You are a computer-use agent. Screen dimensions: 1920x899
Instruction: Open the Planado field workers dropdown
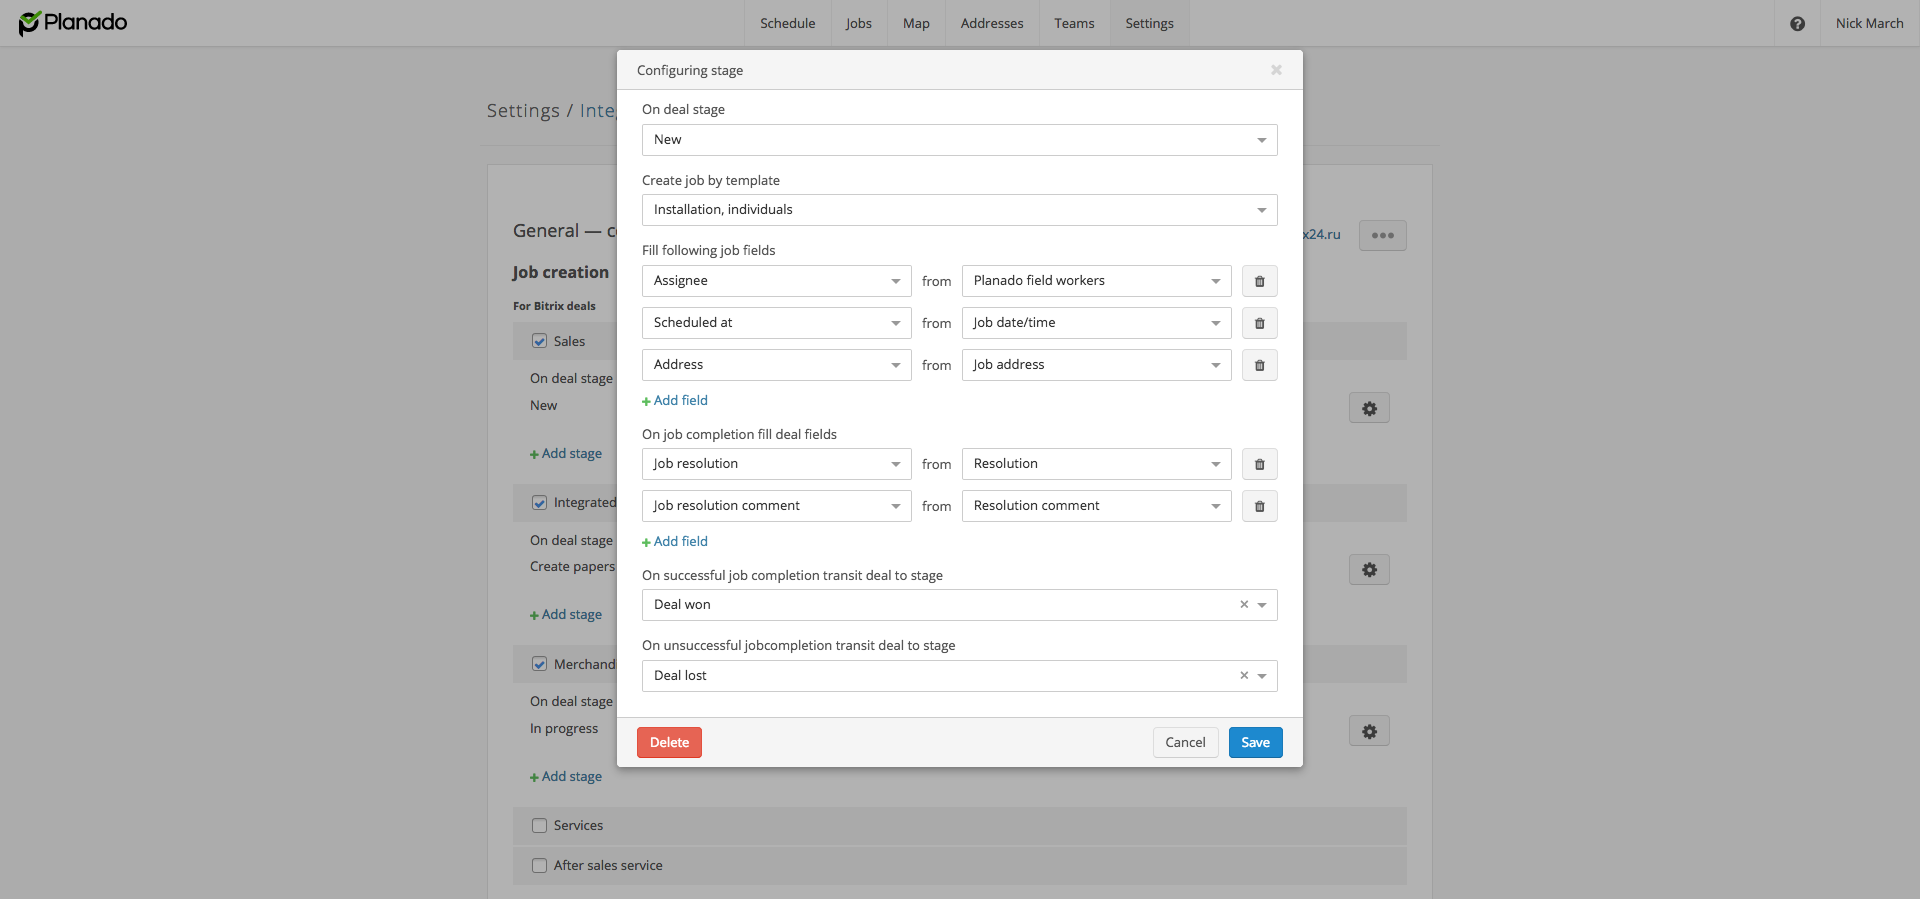[1096, 281]
